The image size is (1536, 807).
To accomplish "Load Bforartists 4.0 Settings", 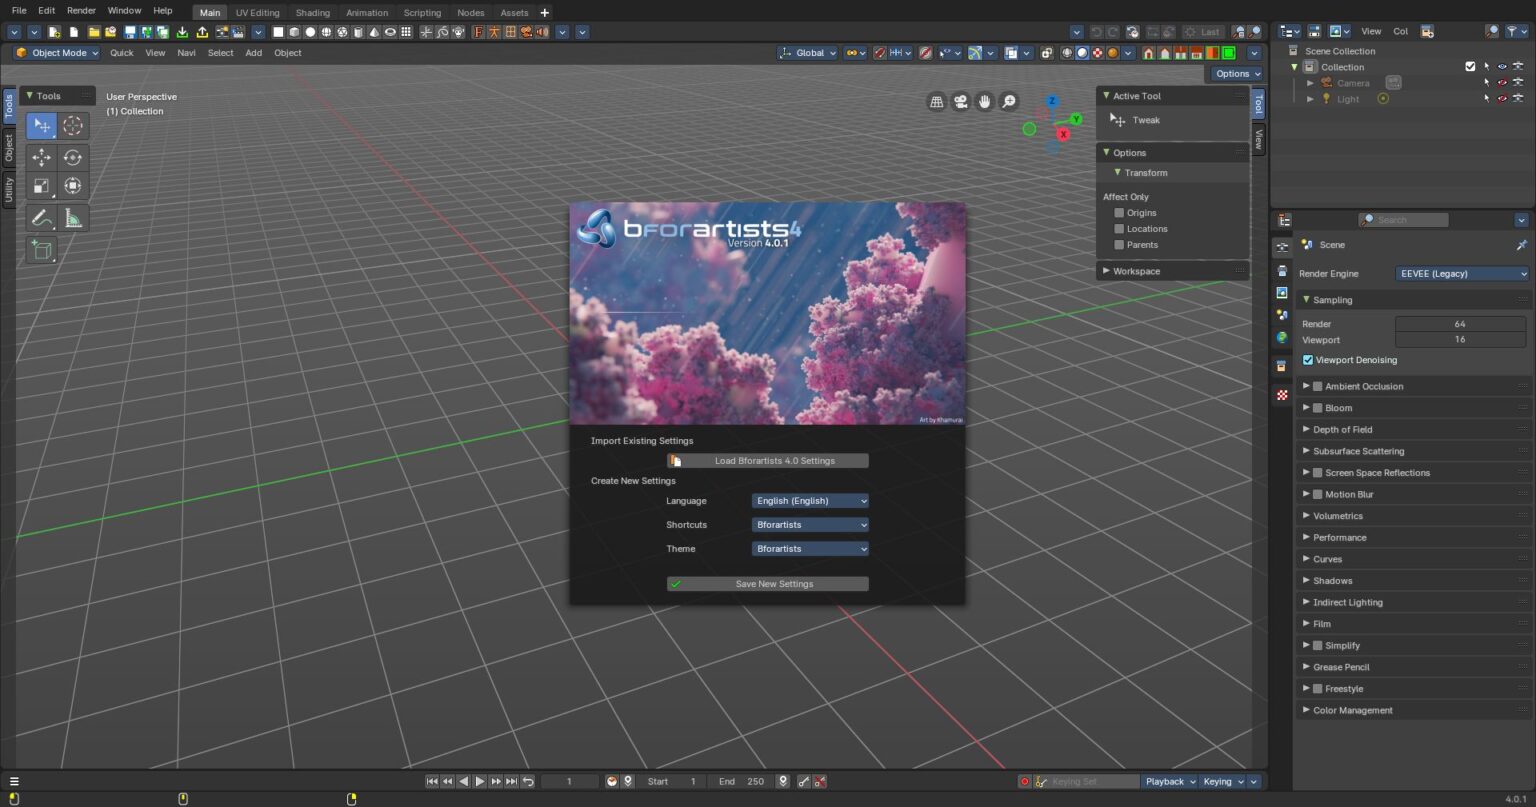I will coord(767,460).
